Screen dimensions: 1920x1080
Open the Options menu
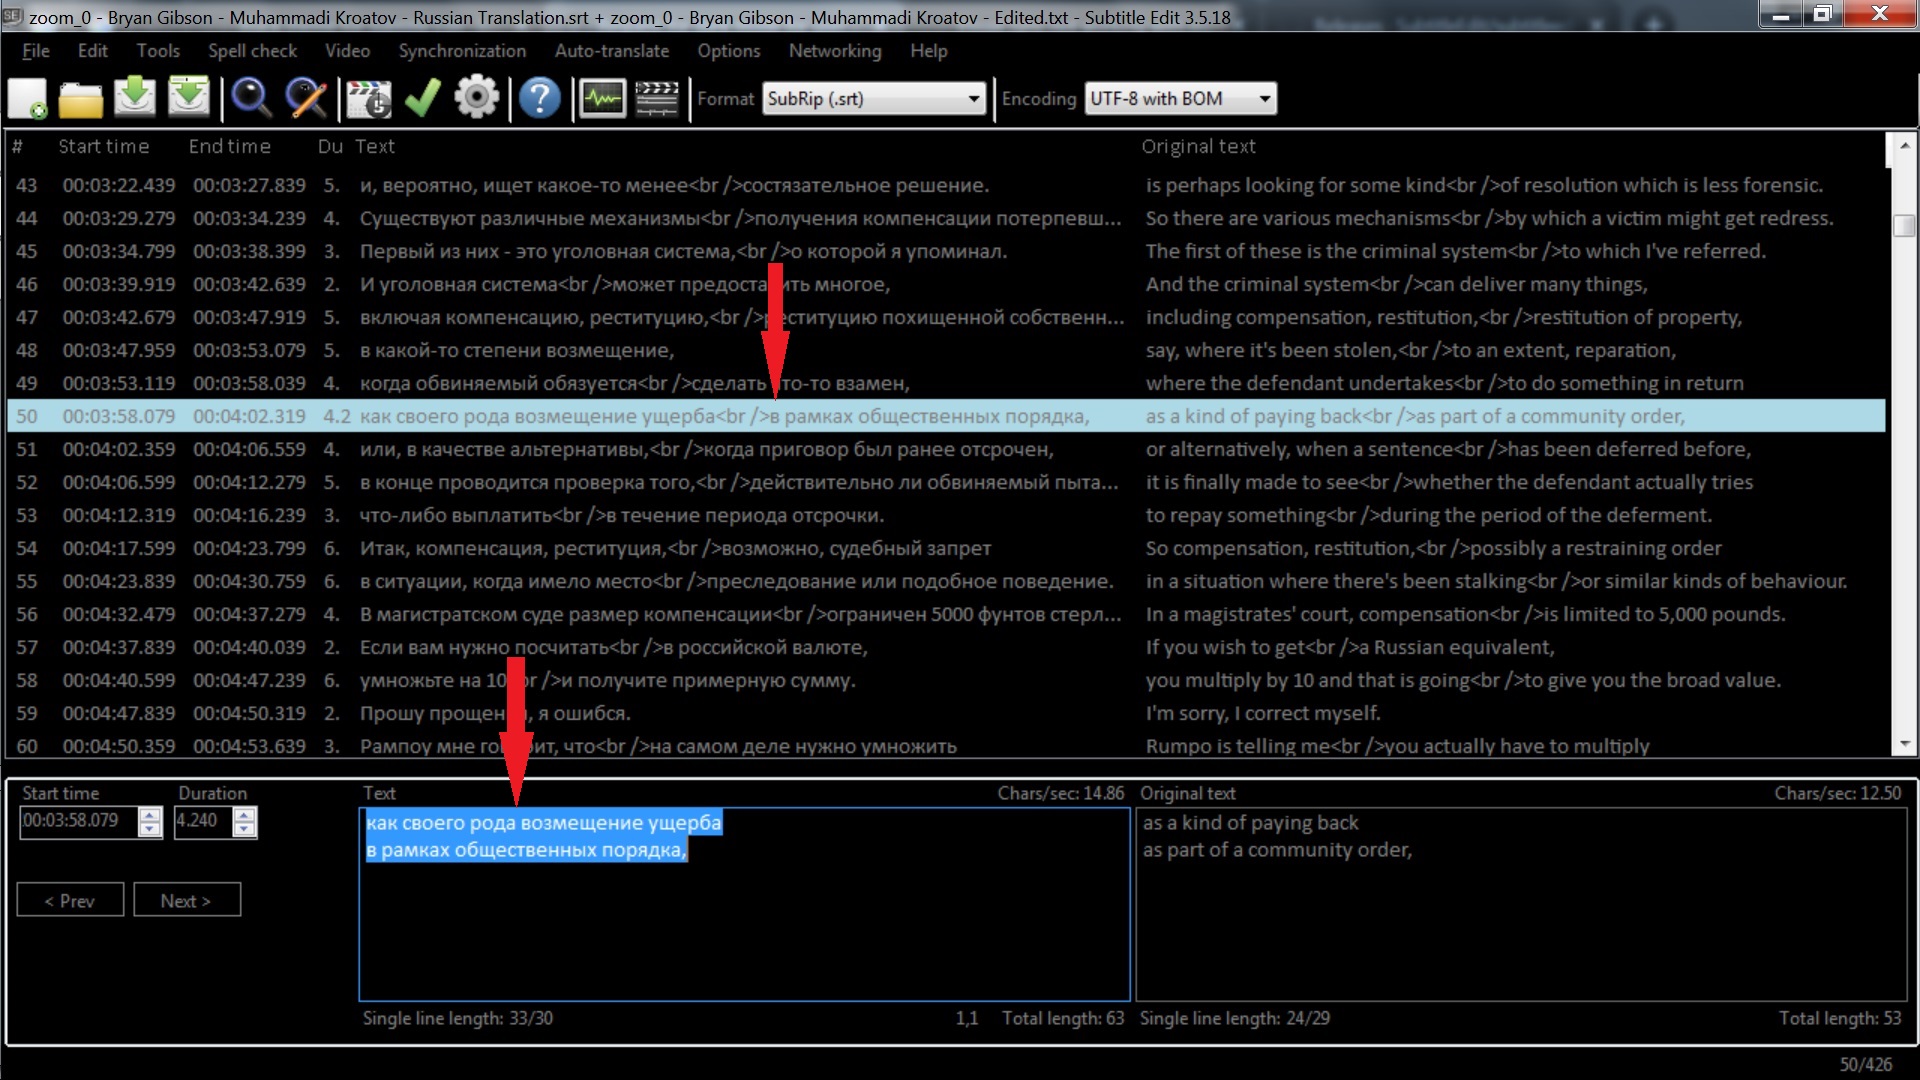[729, 51]
